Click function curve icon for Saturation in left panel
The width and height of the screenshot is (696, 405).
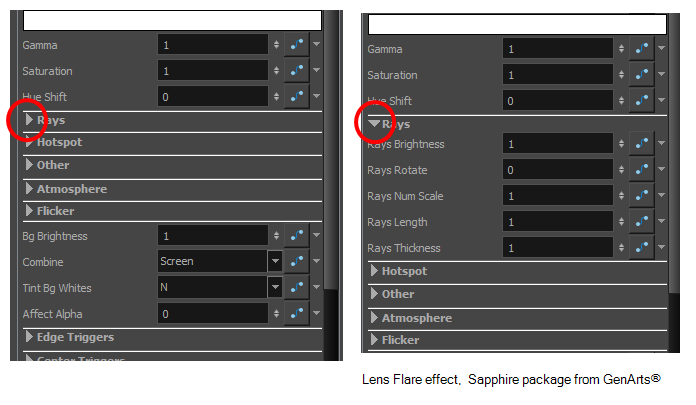coord(297,70)
